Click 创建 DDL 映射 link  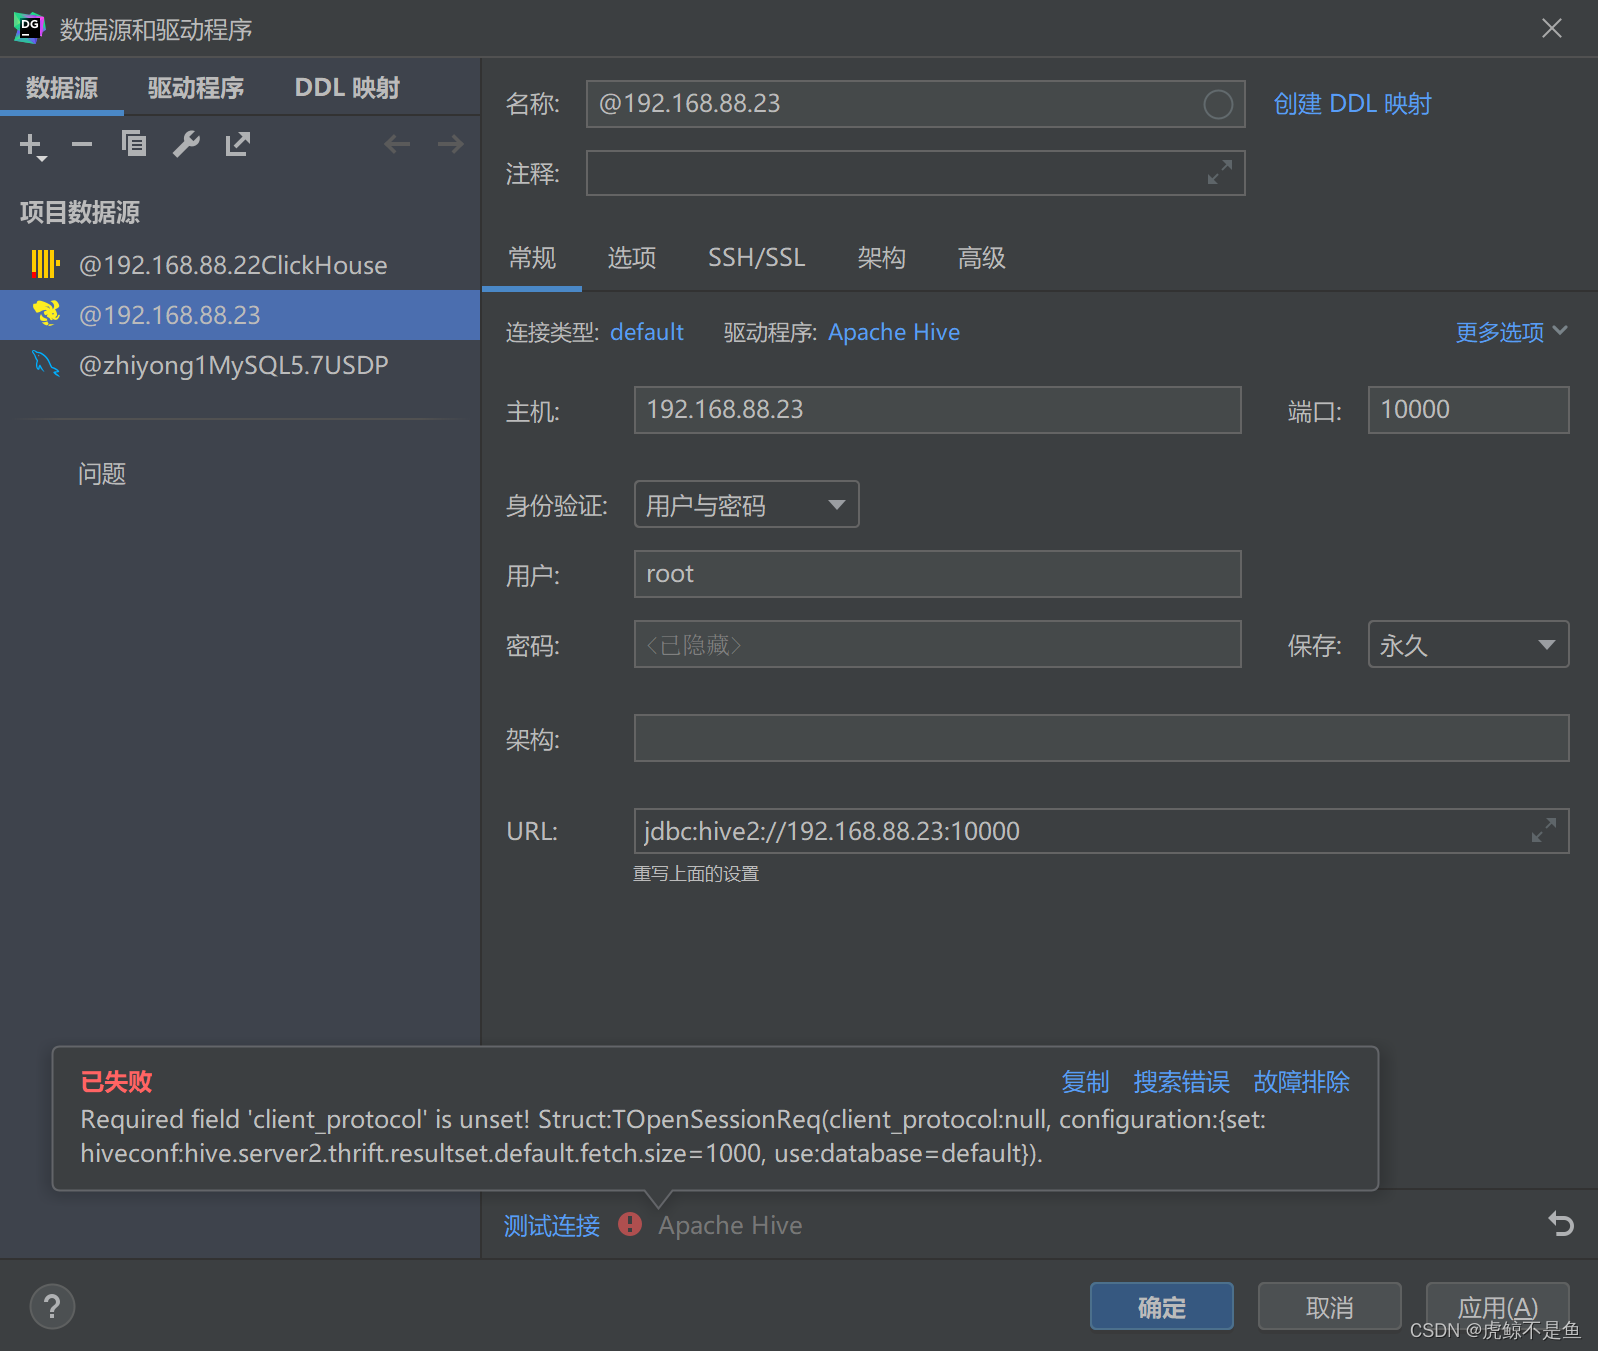(1352, 104)
